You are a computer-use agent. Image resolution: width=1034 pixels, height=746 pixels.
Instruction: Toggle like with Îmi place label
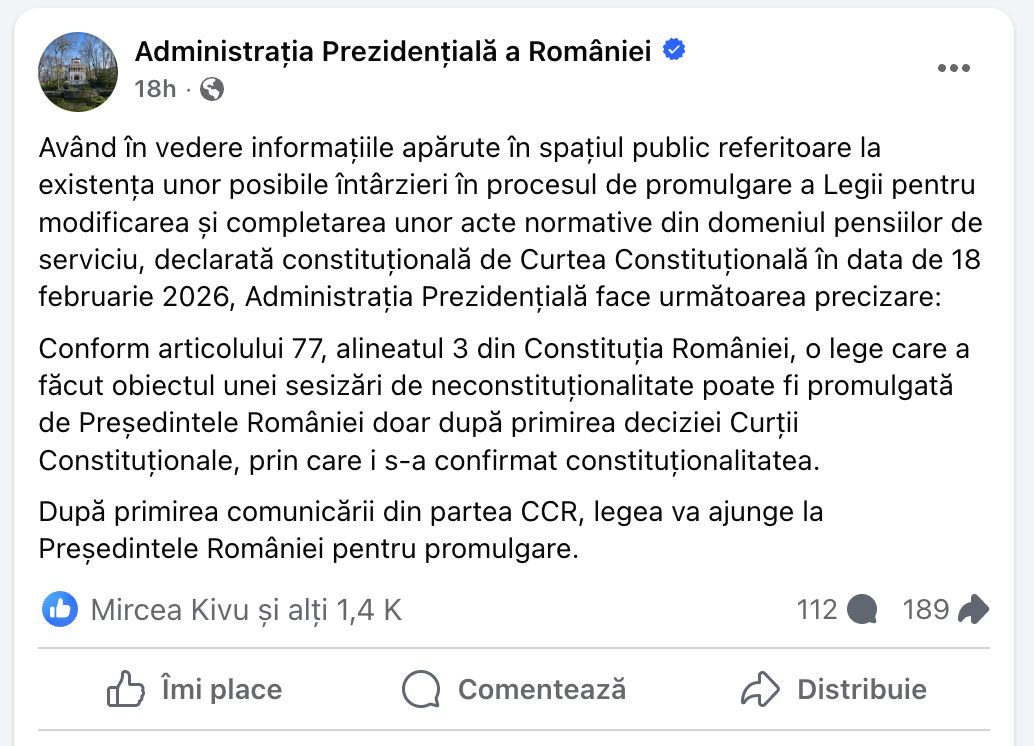coord(221,689)
